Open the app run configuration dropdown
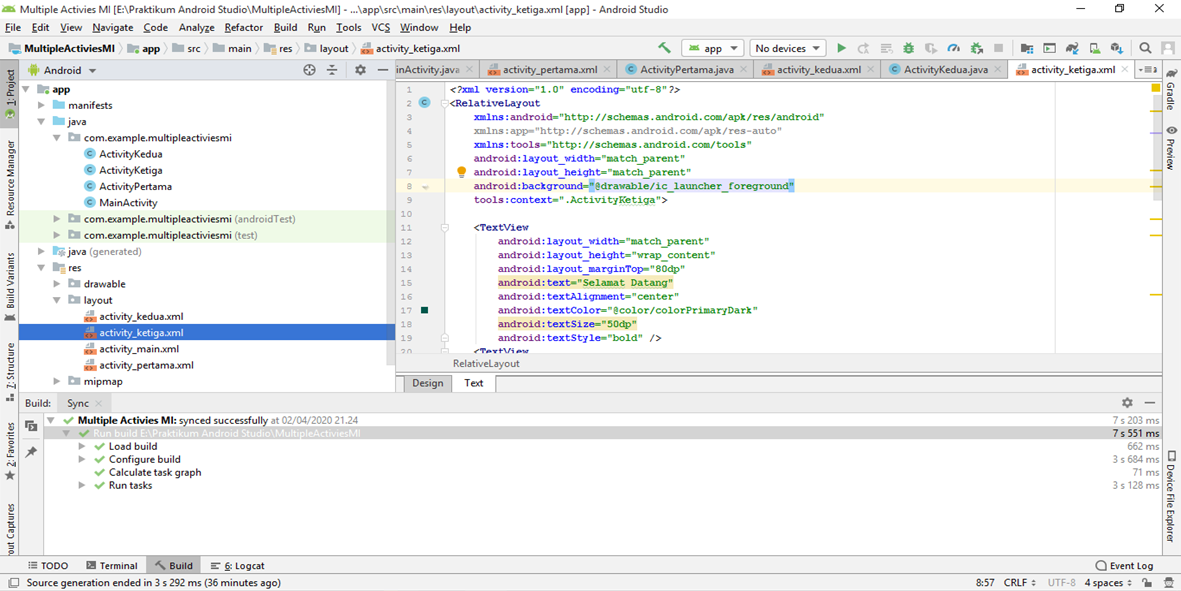Image resolution: width=1181 pixels, height=591 pixels. [713, 48]
